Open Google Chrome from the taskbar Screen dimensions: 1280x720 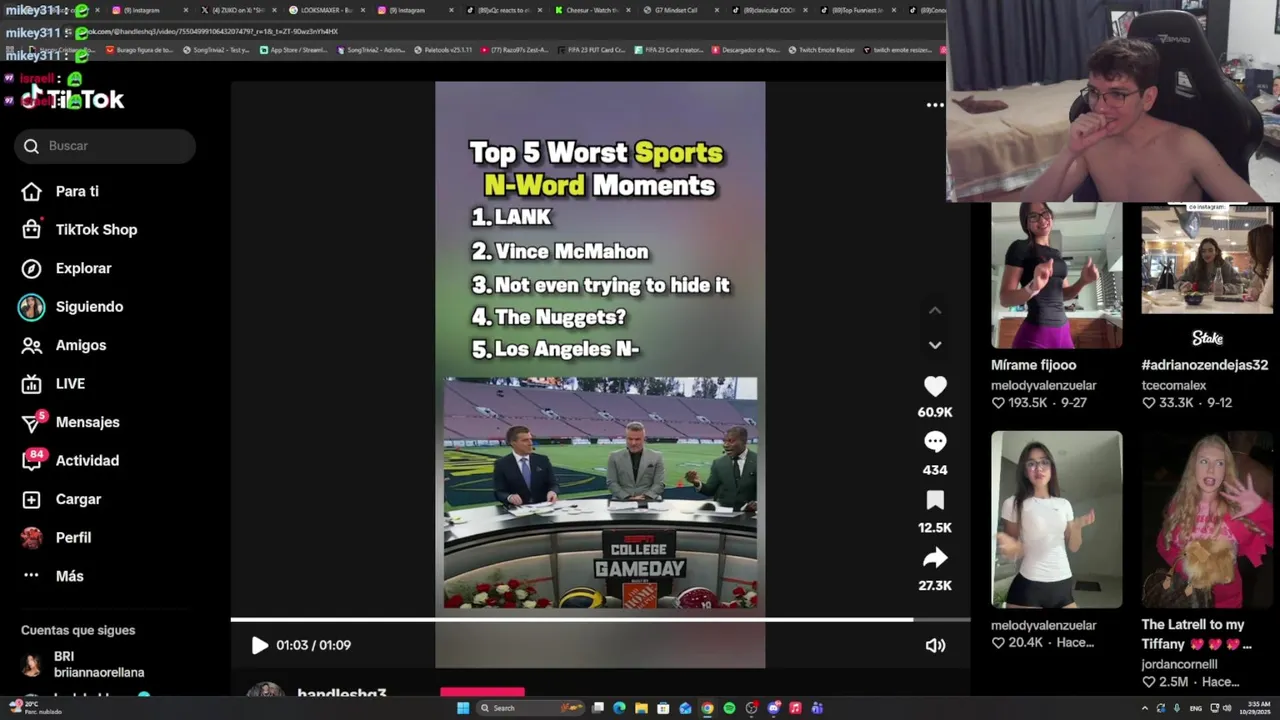(707, 708)
